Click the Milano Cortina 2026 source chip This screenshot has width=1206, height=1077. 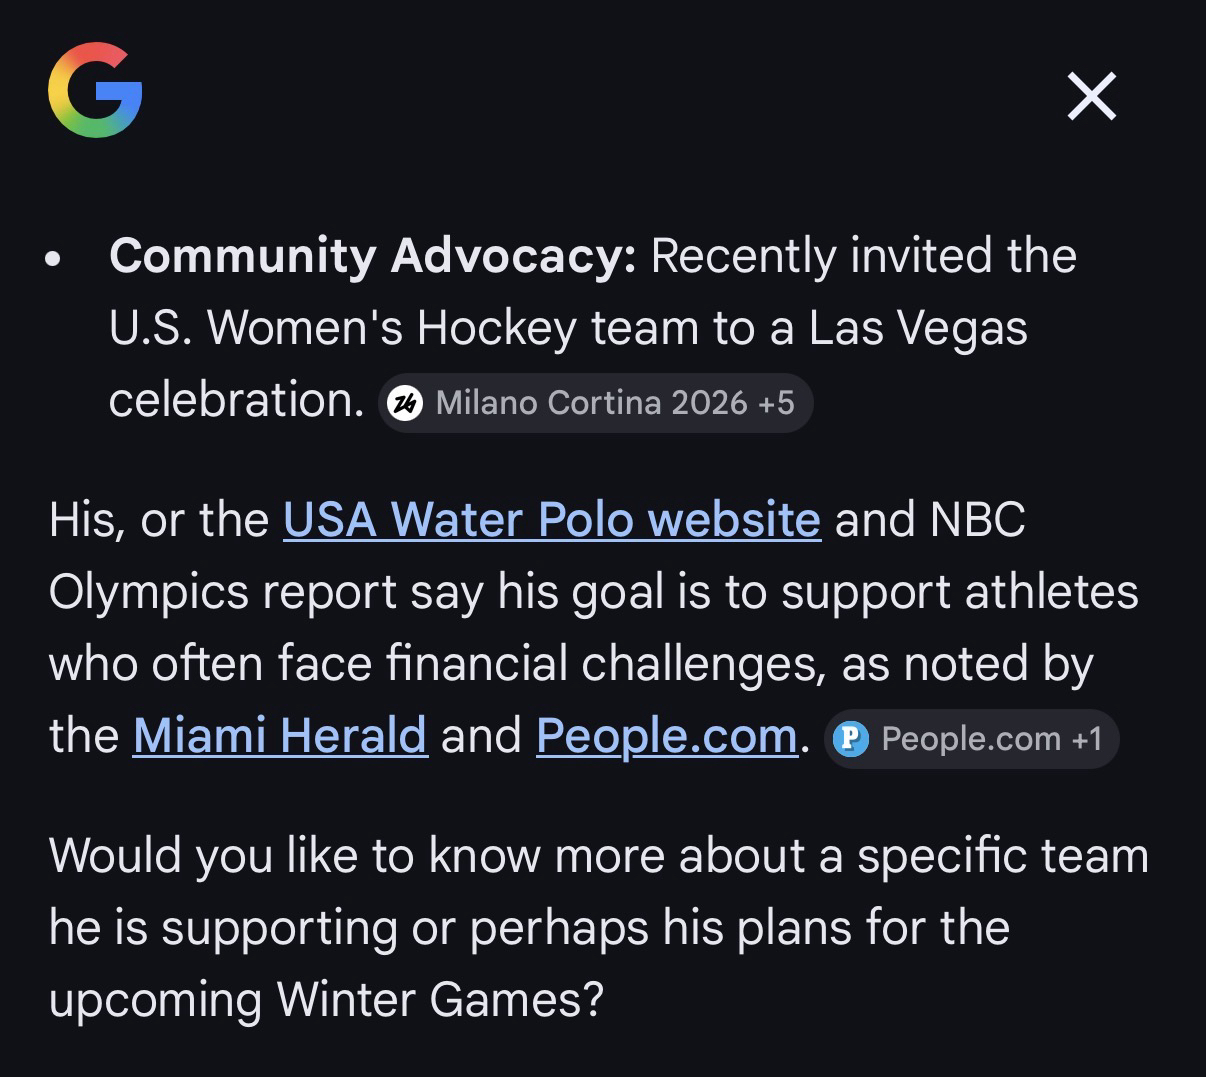coord(594,403)
